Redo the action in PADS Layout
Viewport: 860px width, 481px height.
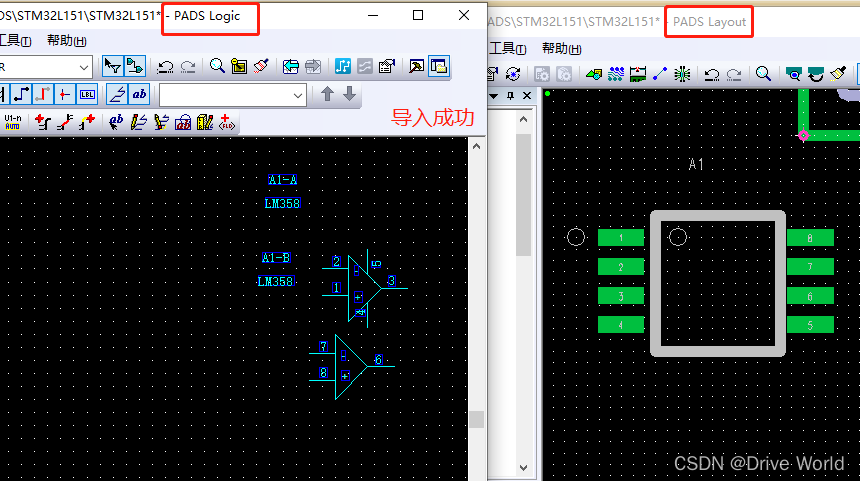point(734,74)
